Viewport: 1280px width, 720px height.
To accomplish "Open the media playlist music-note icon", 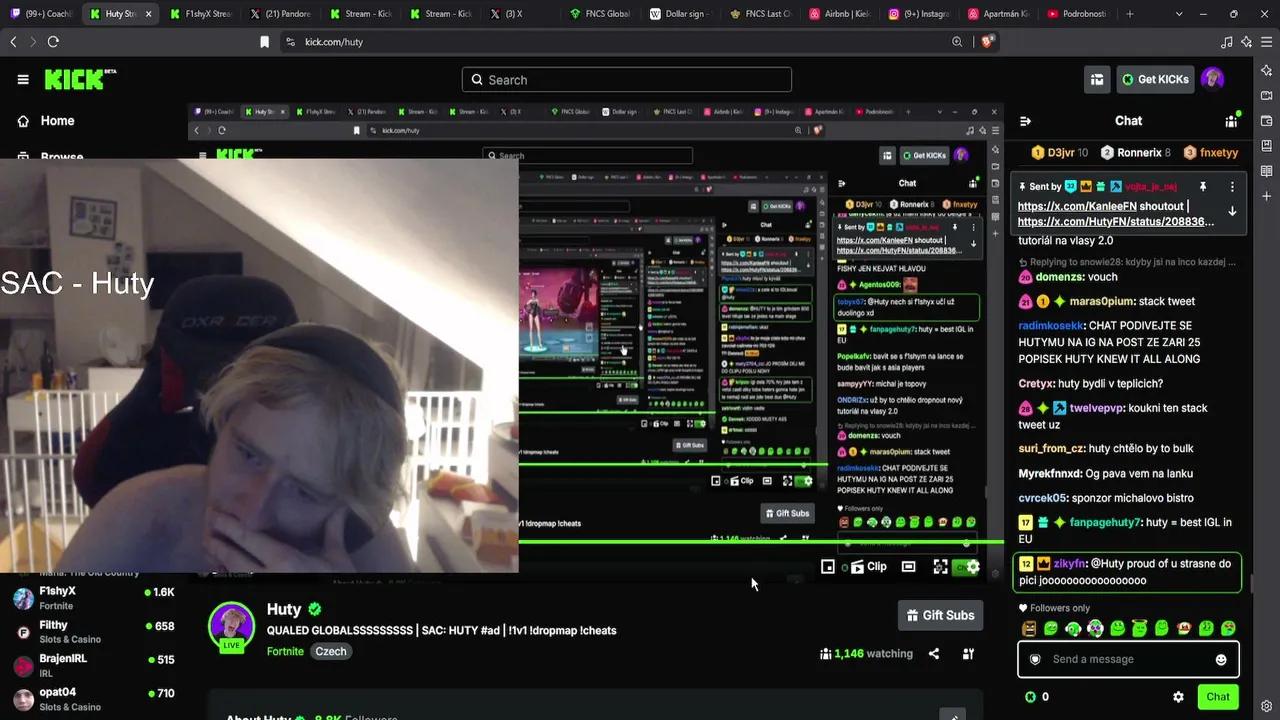I will tap(1226, 42).
